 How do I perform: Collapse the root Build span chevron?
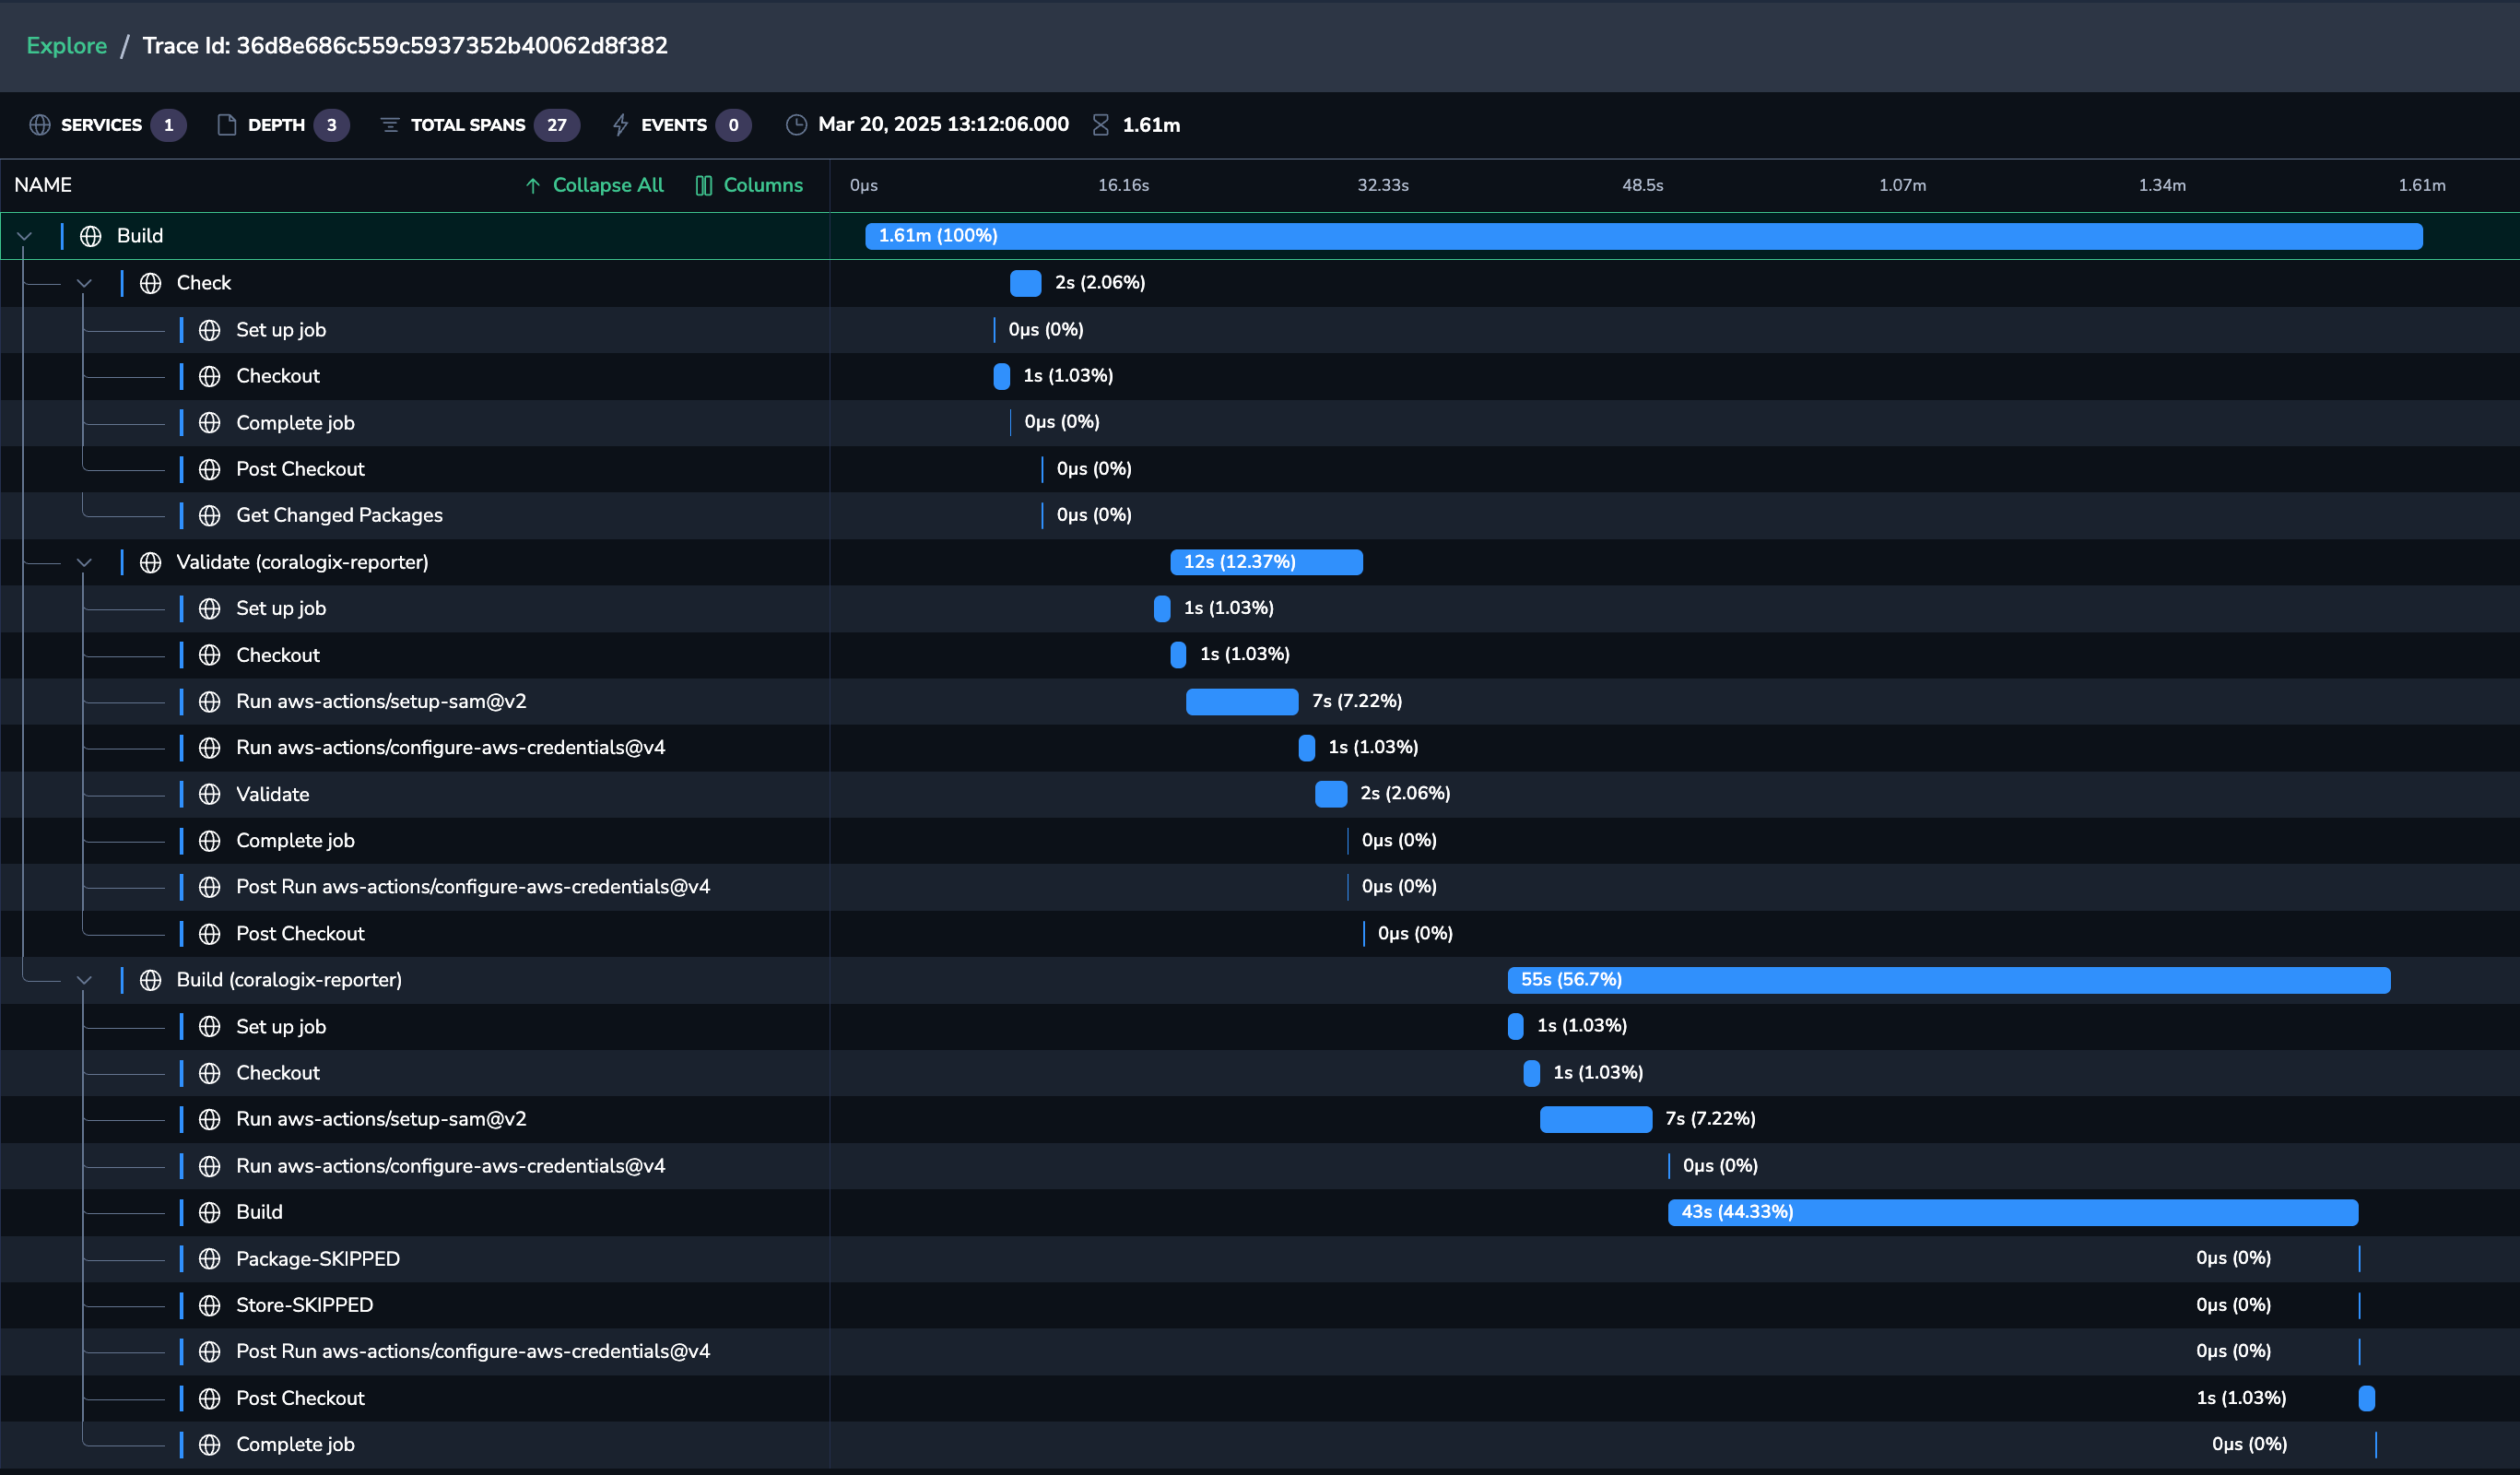pyautogui.click(x=25, y=236)
